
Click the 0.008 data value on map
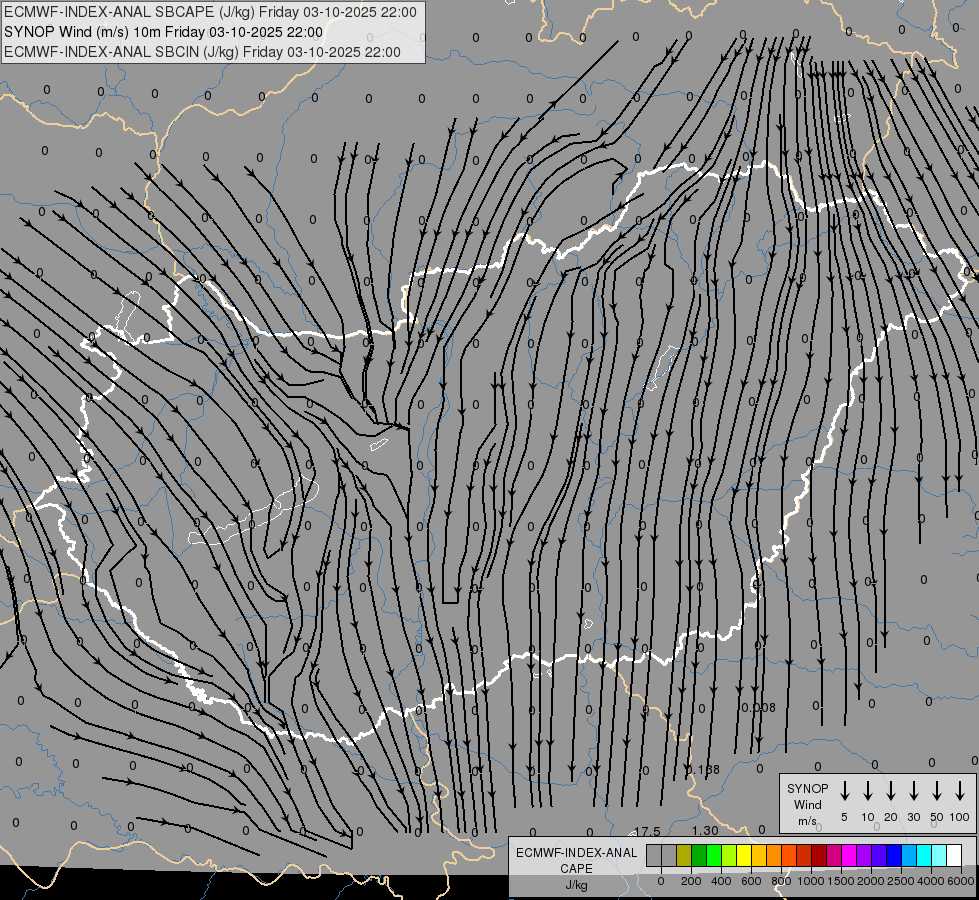point(758,707)
